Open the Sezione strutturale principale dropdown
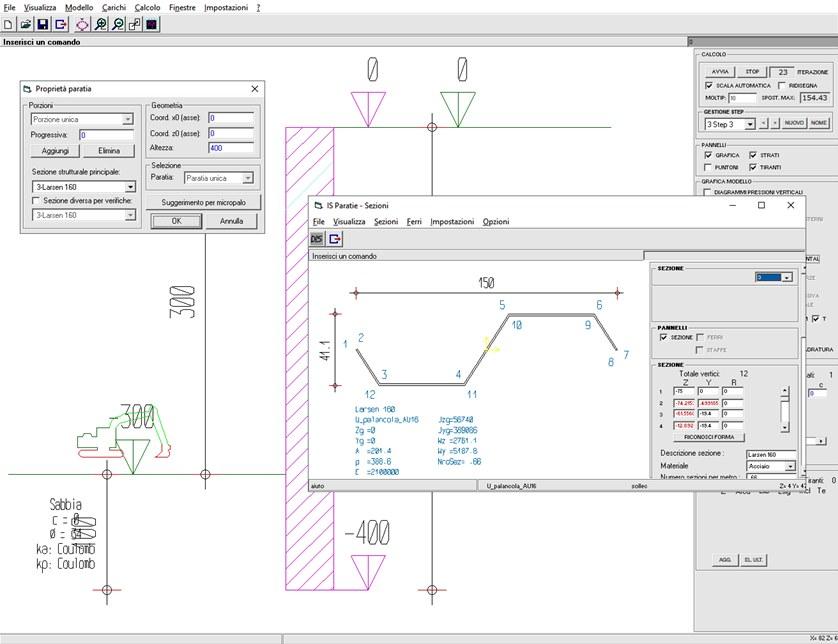This screenshot has height=644, width=838. pos(130,186)
